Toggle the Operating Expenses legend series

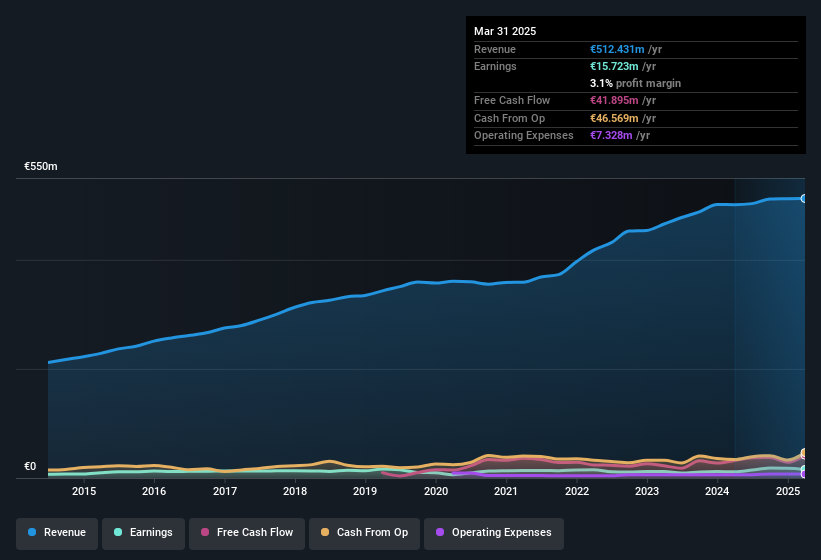click(x=494, y=533)
